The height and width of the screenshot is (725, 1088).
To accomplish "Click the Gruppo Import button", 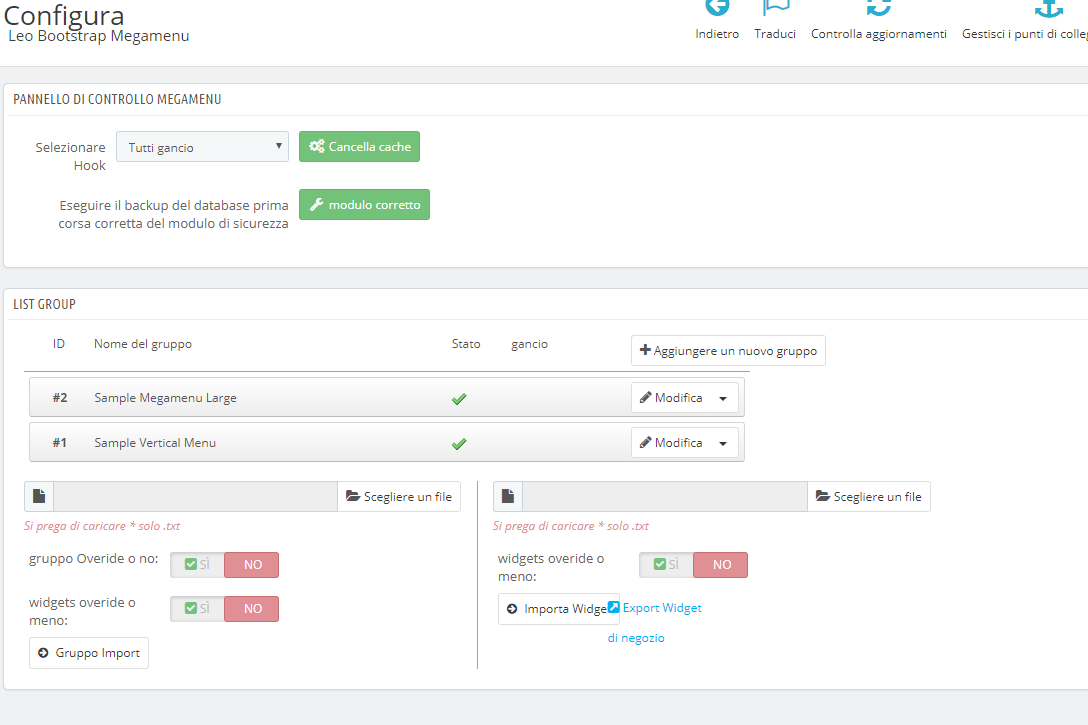I will pyautogui.click(x=89, y=653).
